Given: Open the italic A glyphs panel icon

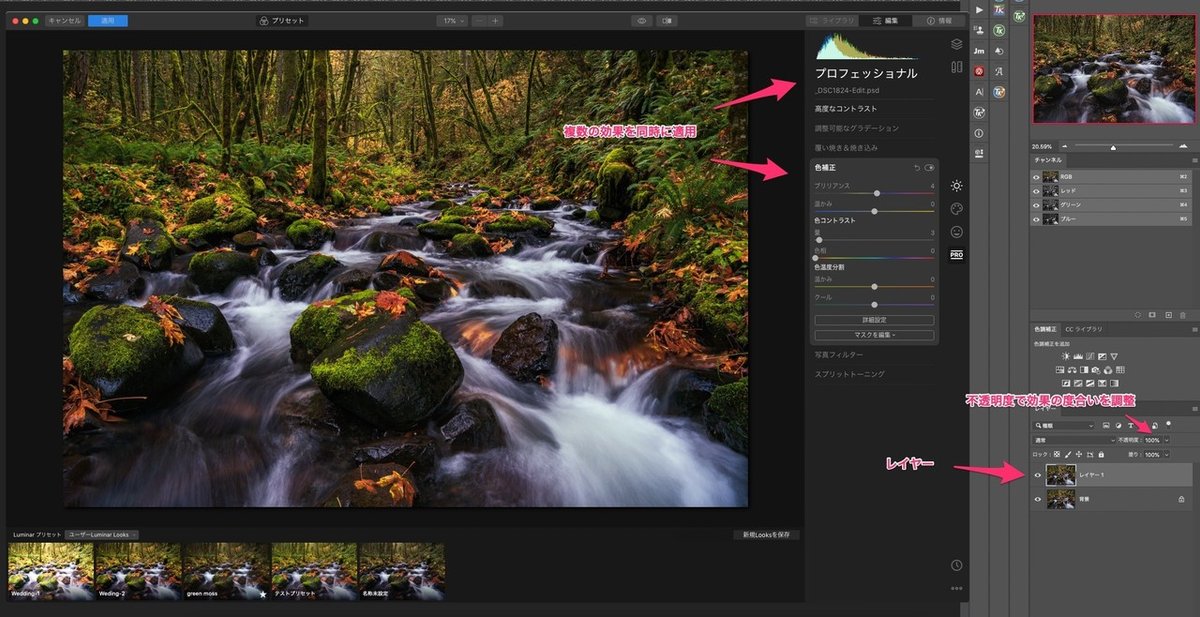Looking at the screenshot, I should click(x=1000, y=71).
